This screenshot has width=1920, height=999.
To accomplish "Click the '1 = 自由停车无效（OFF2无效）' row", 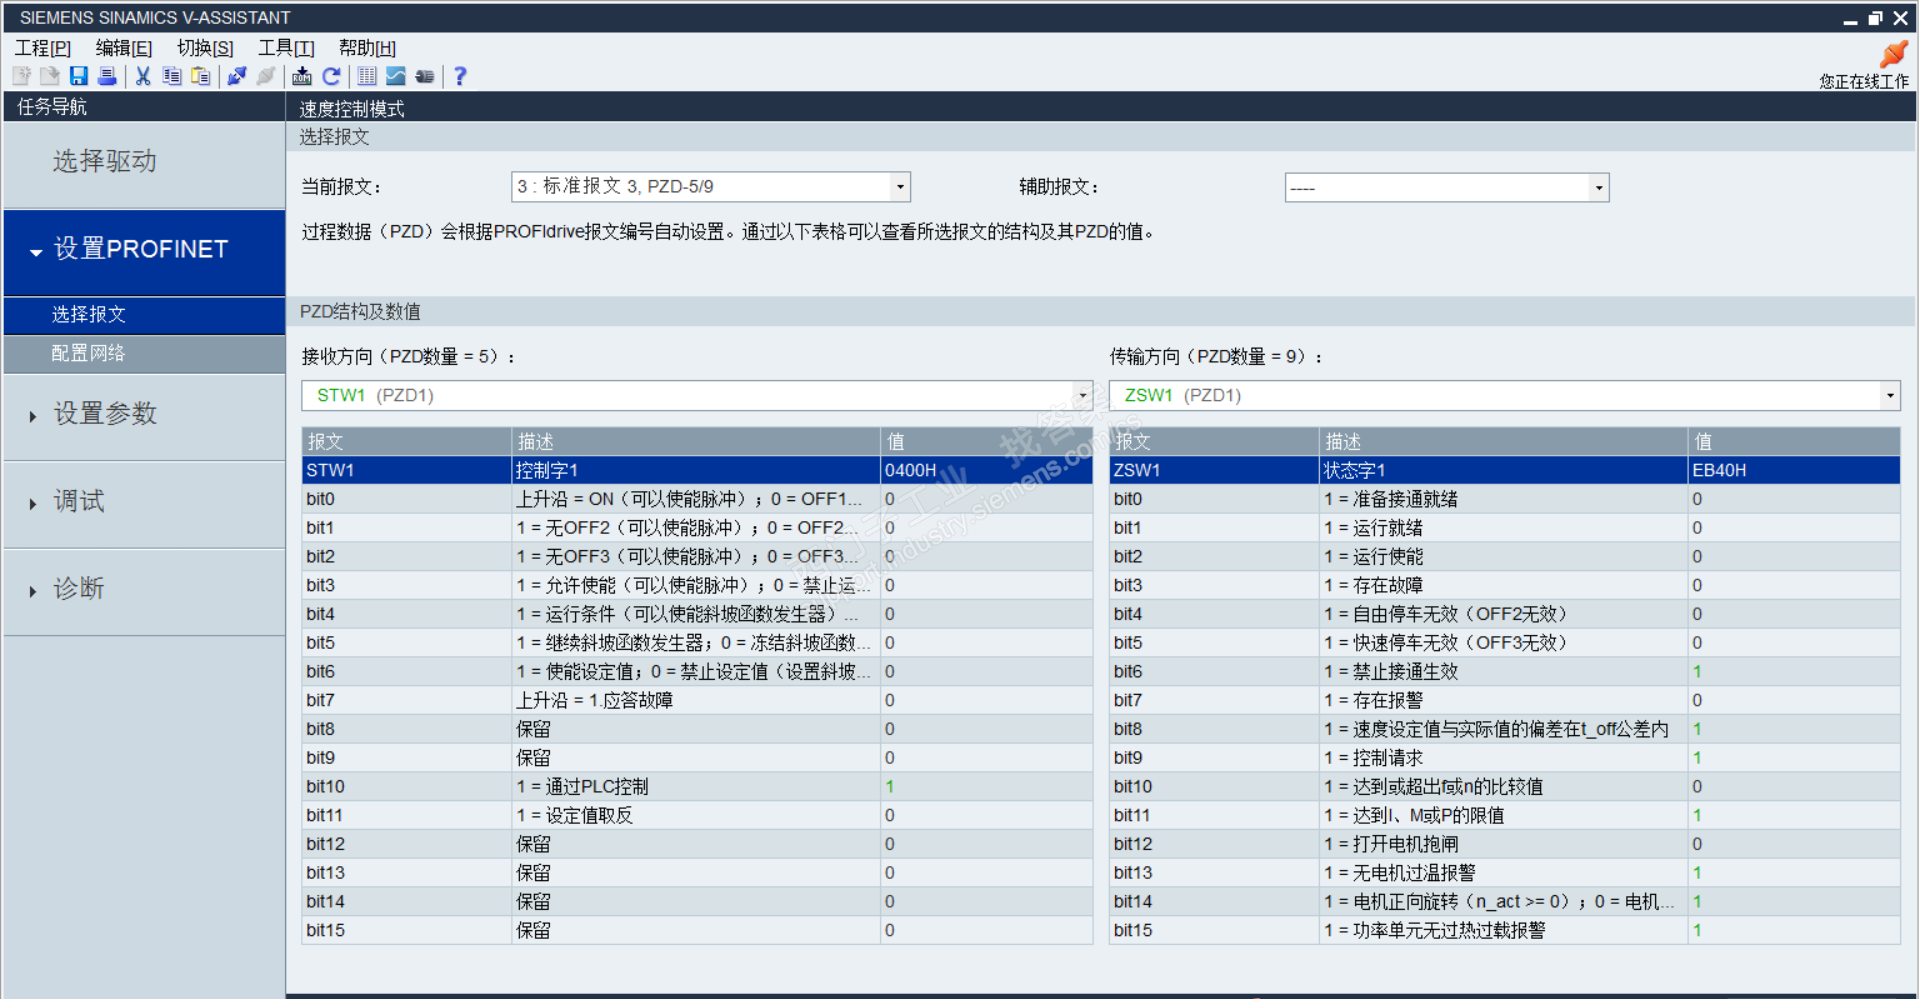I will [1505, 614].
